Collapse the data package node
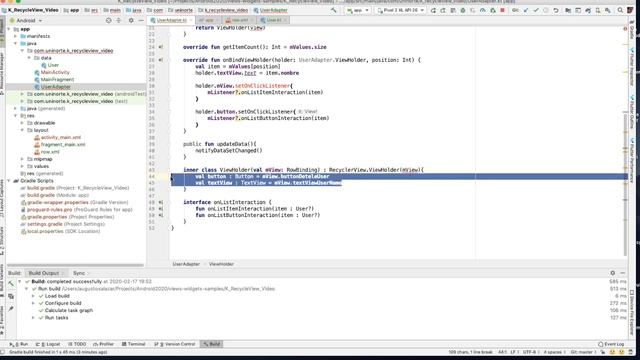Viewport: 640px width, 360px height. [x=29, y=58]
